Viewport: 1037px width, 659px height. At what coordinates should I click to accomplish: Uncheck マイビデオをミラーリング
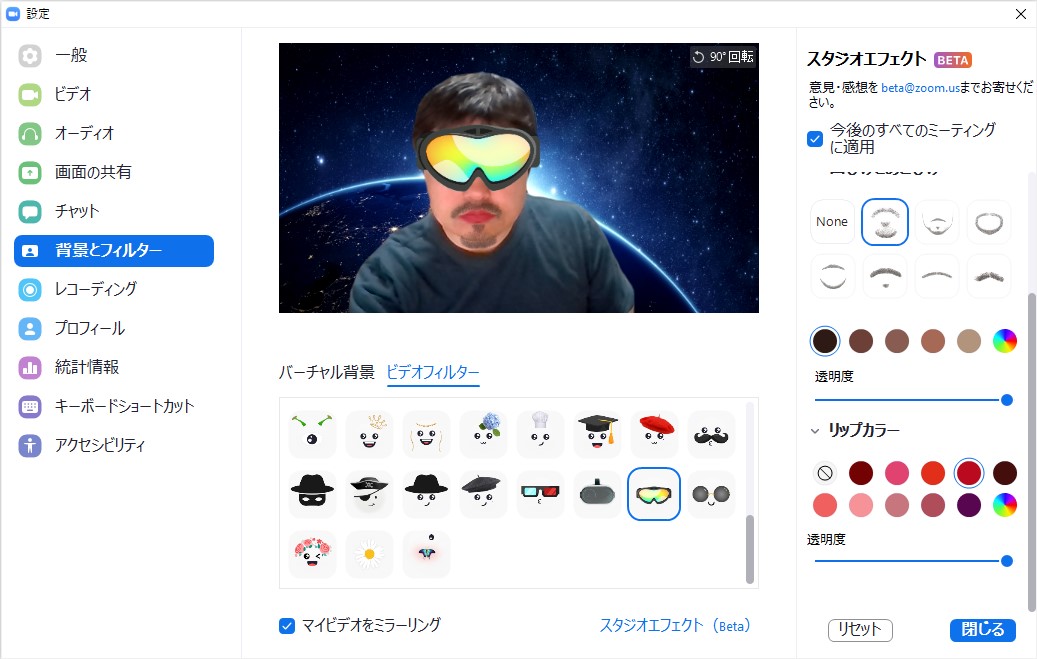(x=286, y=624)
